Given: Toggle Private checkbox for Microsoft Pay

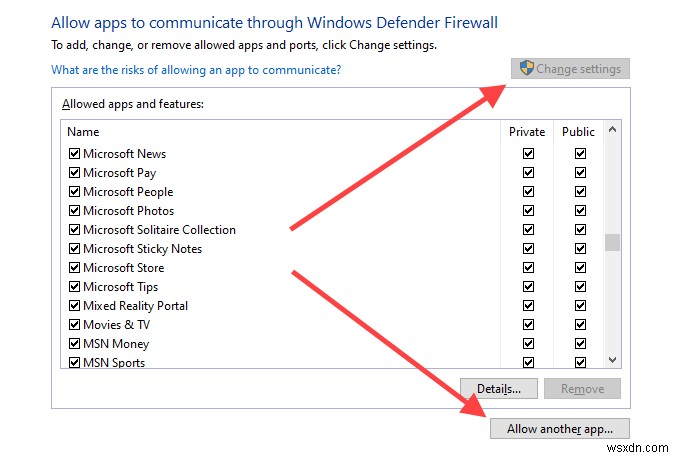Looking at the screenshot, I should [528, 173].
